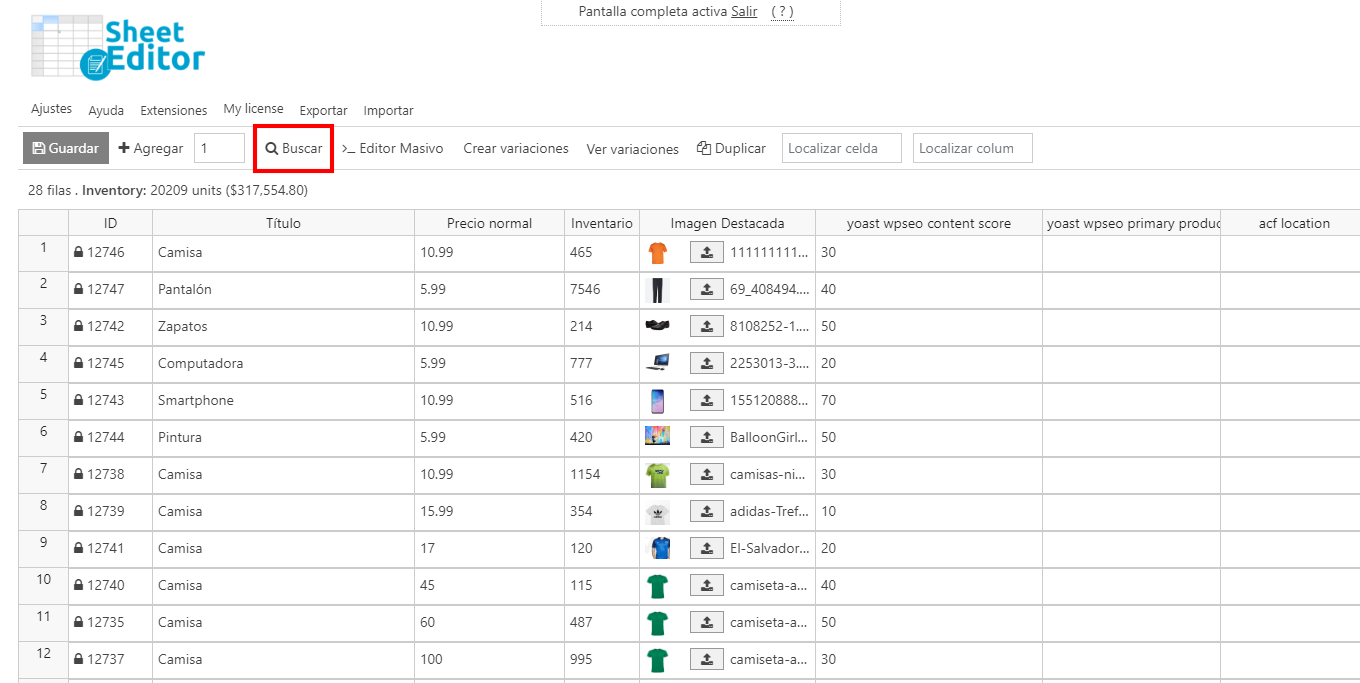Image resolution: width=1360 pixels, height=683 pixels.
Task: Click the Salir link to exit fullscreen
Action: (x=744, y=12)
